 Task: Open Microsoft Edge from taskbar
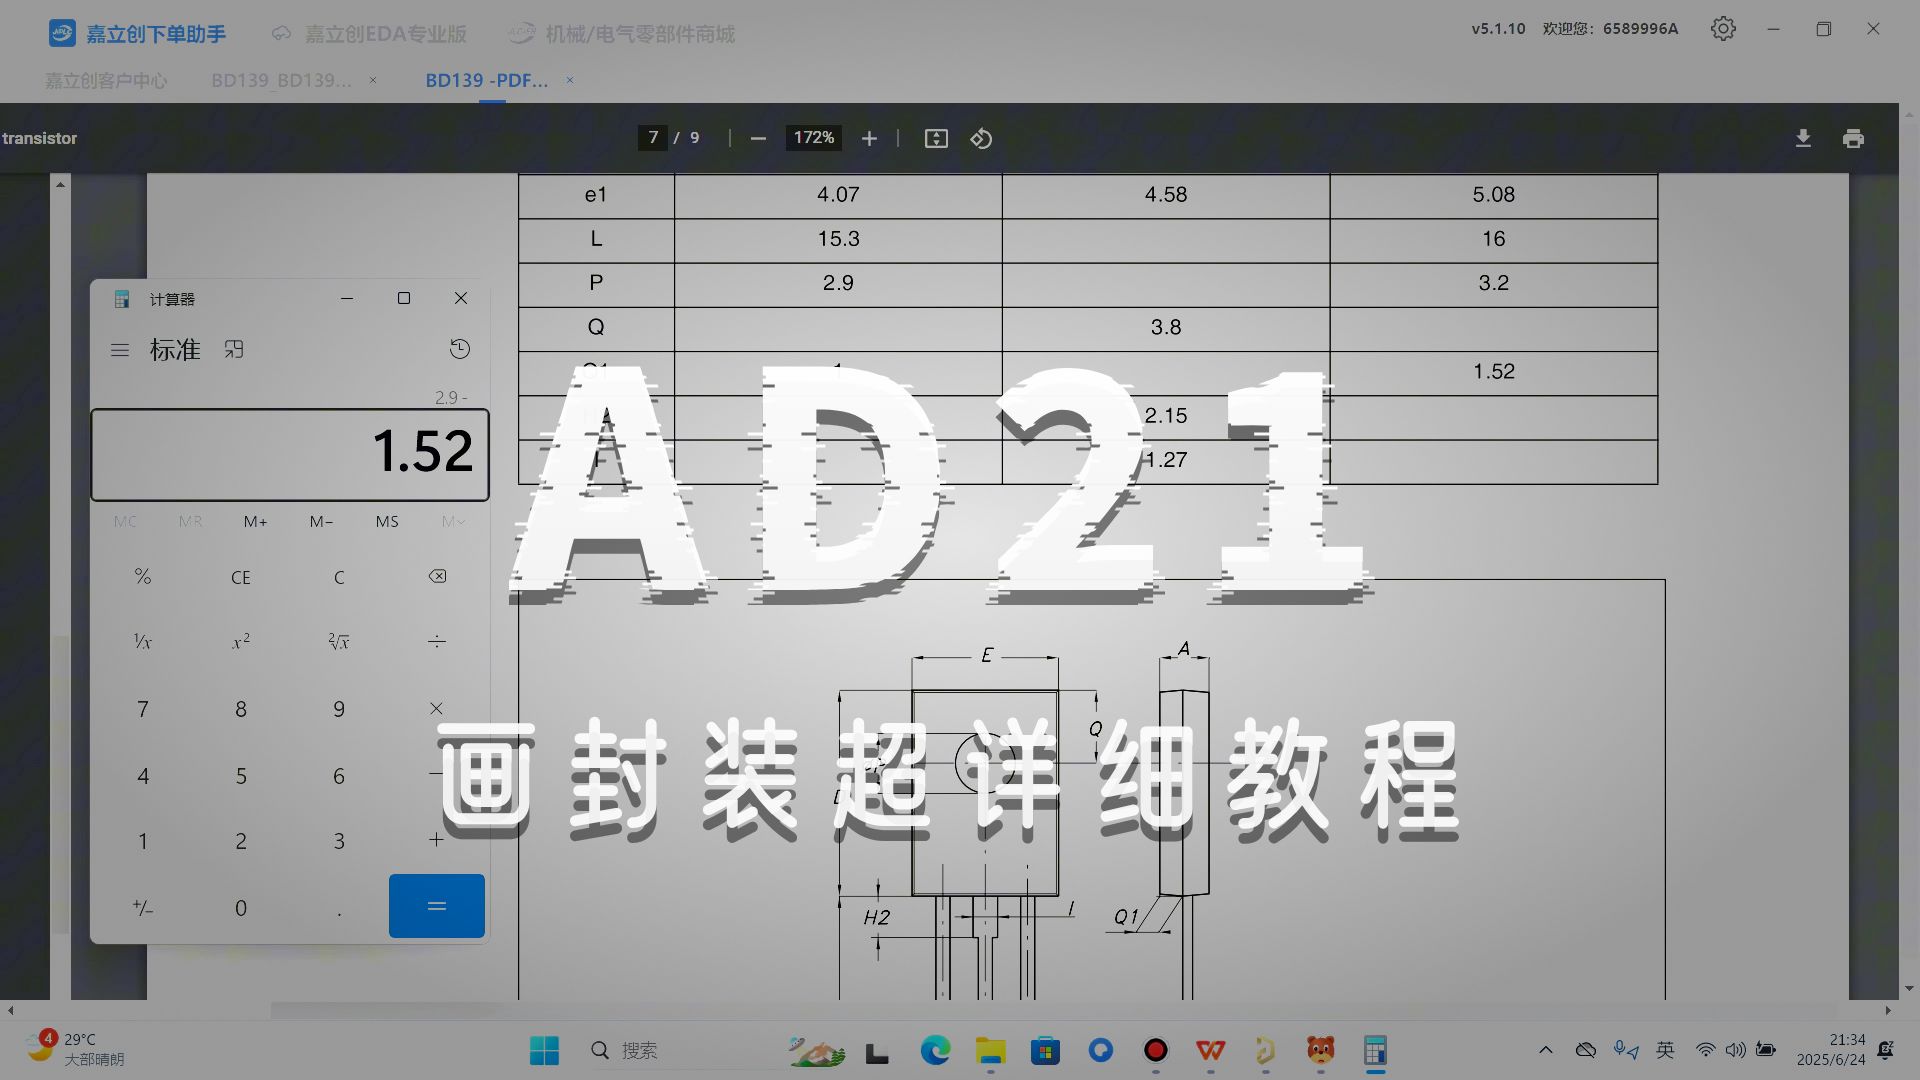[936, 1051]
